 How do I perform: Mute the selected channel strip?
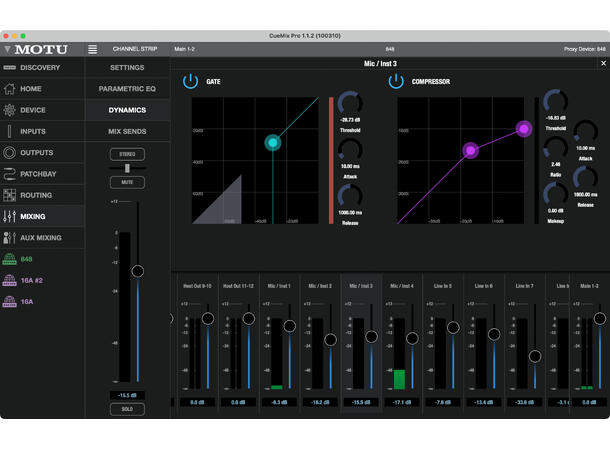click(x=127, y=184)
